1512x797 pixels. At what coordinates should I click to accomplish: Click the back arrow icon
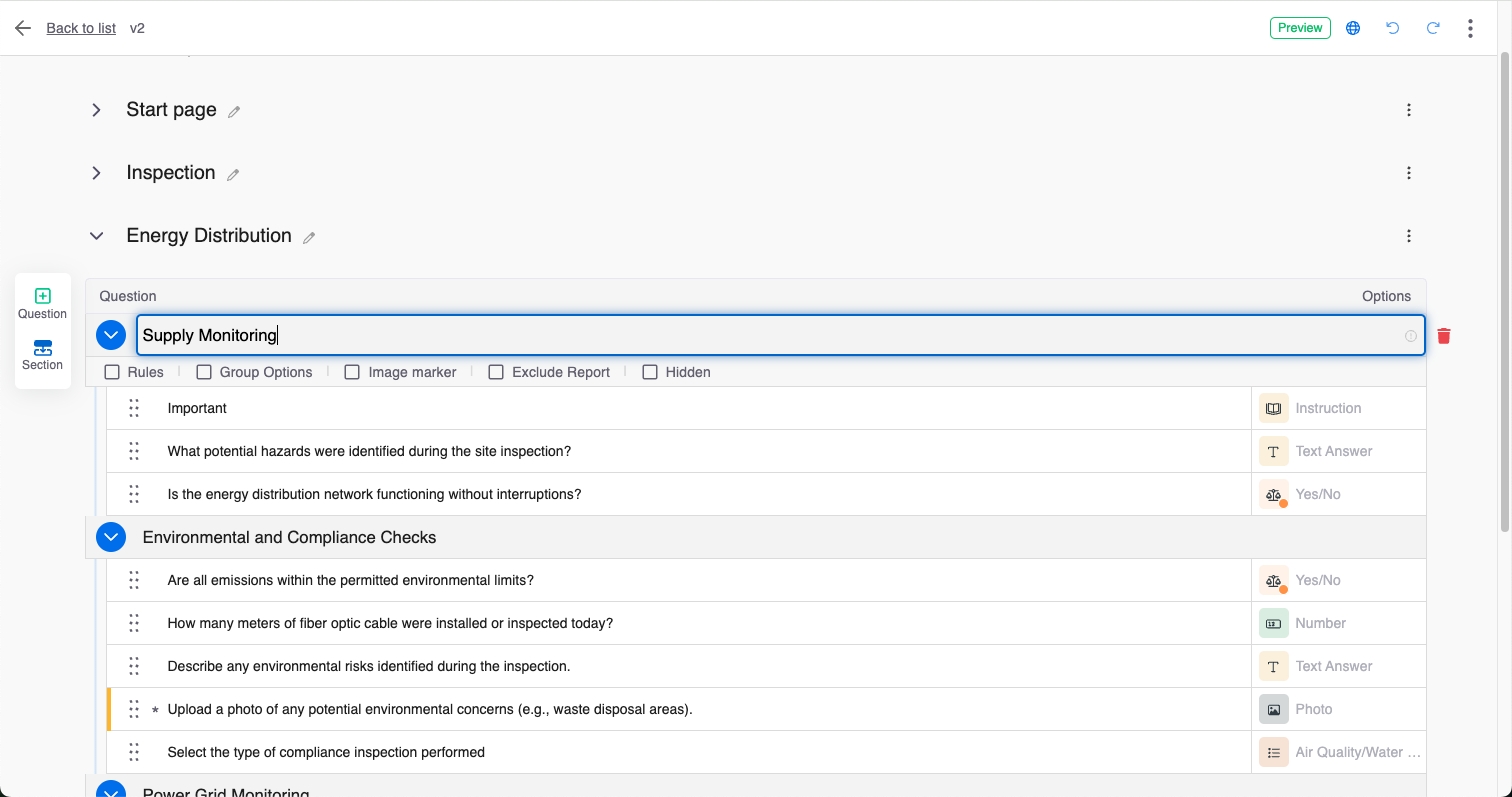[x=23, y=28]
